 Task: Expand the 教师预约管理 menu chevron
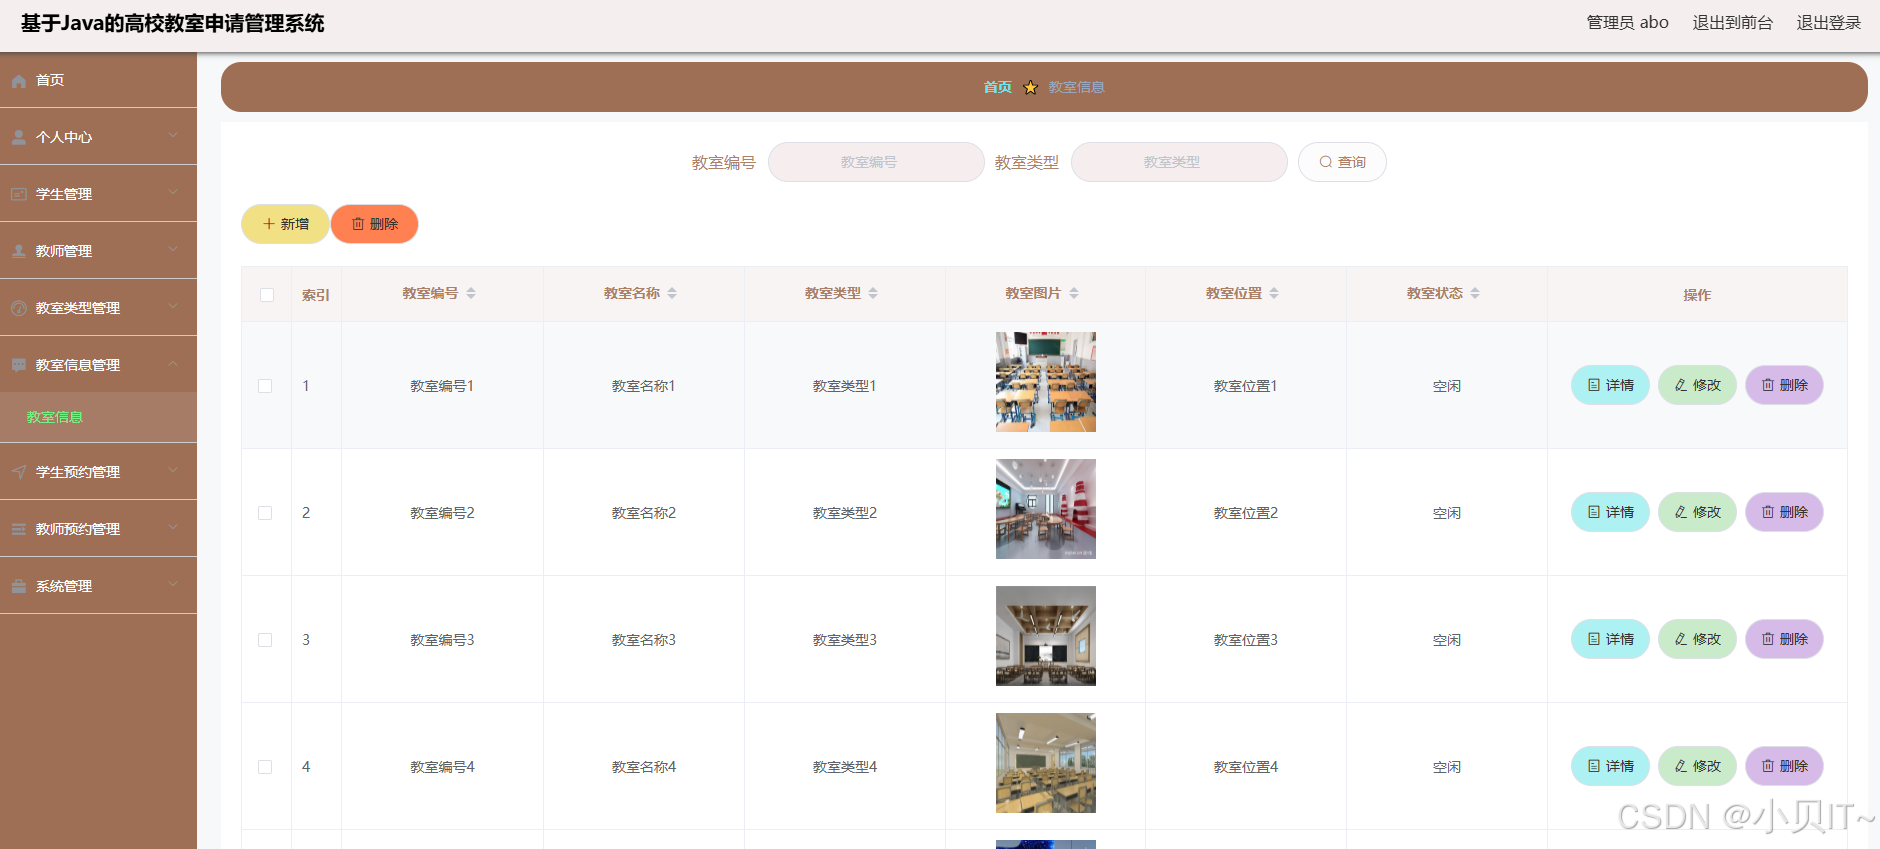(173, 527)
